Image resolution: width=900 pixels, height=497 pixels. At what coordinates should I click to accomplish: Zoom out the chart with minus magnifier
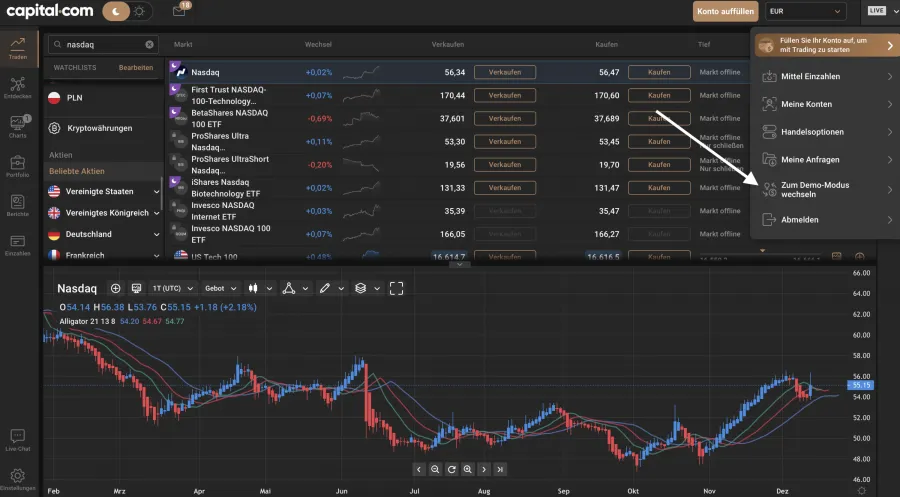tap(435, 469)
